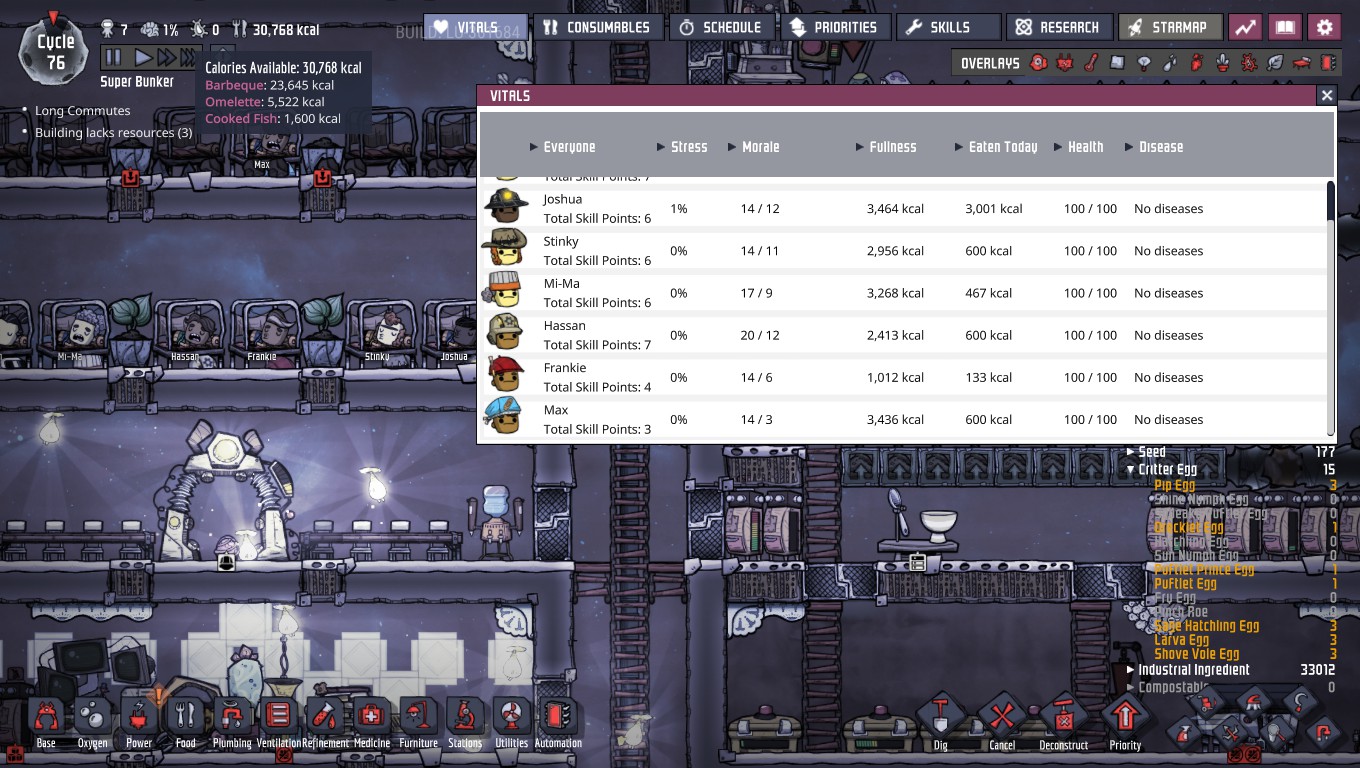Toggle the Temperature overlay

point(1091,63)
